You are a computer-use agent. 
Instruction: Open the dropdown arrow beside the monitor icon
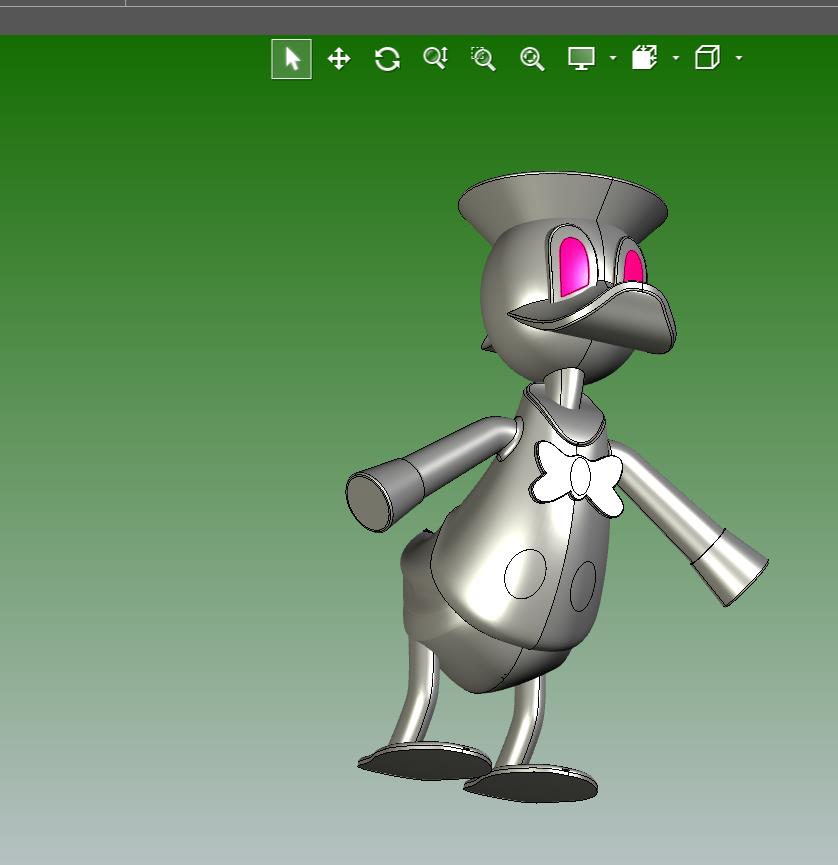tap(613, 57)
